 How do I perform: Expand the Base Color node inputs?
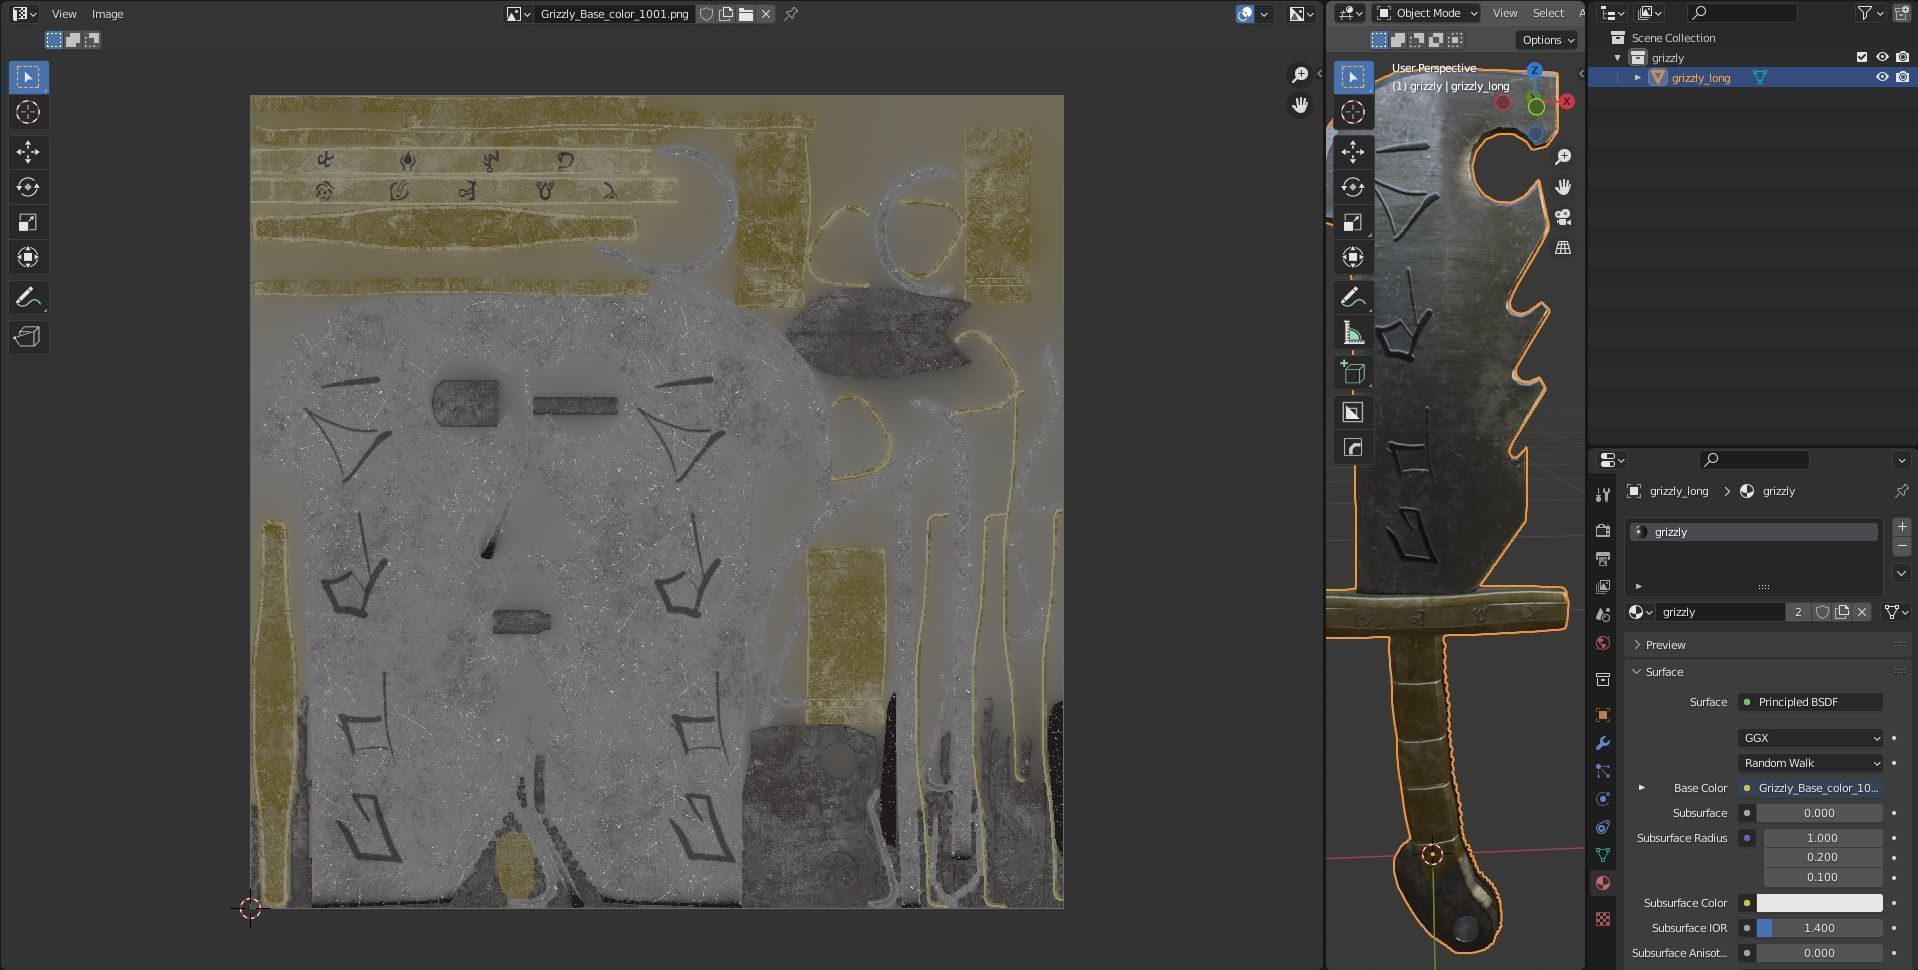[x=1641, y=788]
